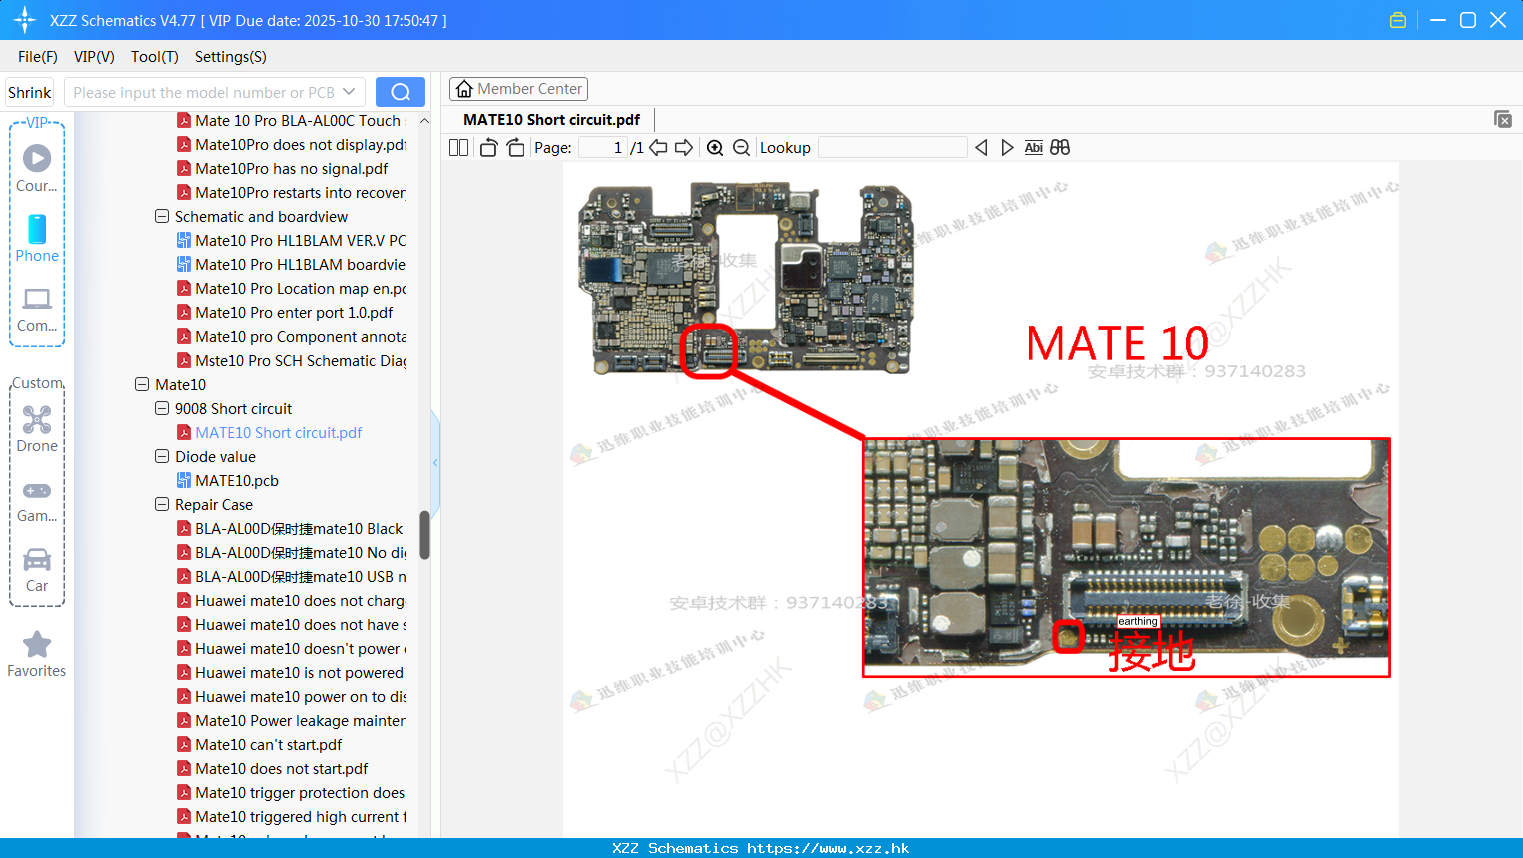Go to the next PDF page arrow

coord(684,148)
